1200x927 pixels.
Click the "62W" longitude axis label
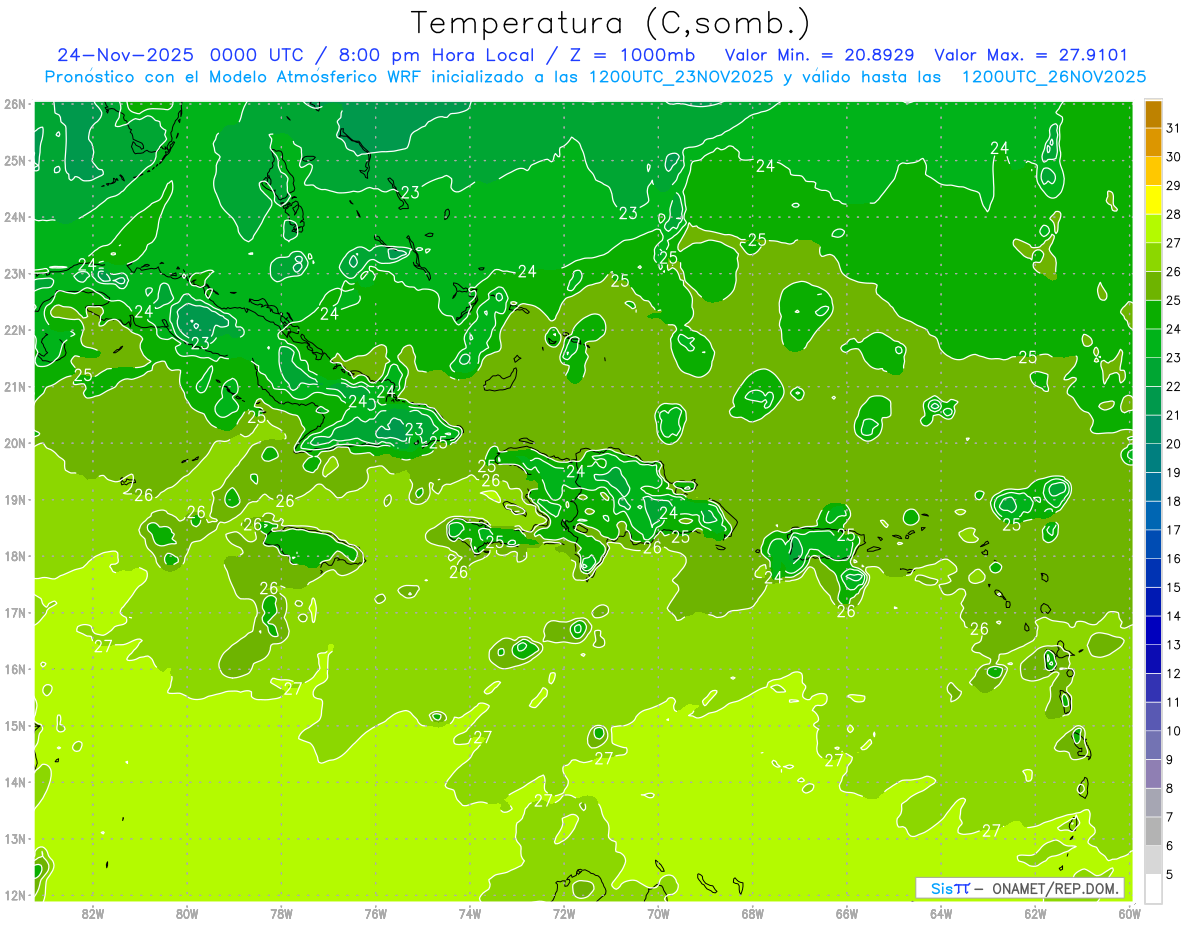coord(1036,913)
